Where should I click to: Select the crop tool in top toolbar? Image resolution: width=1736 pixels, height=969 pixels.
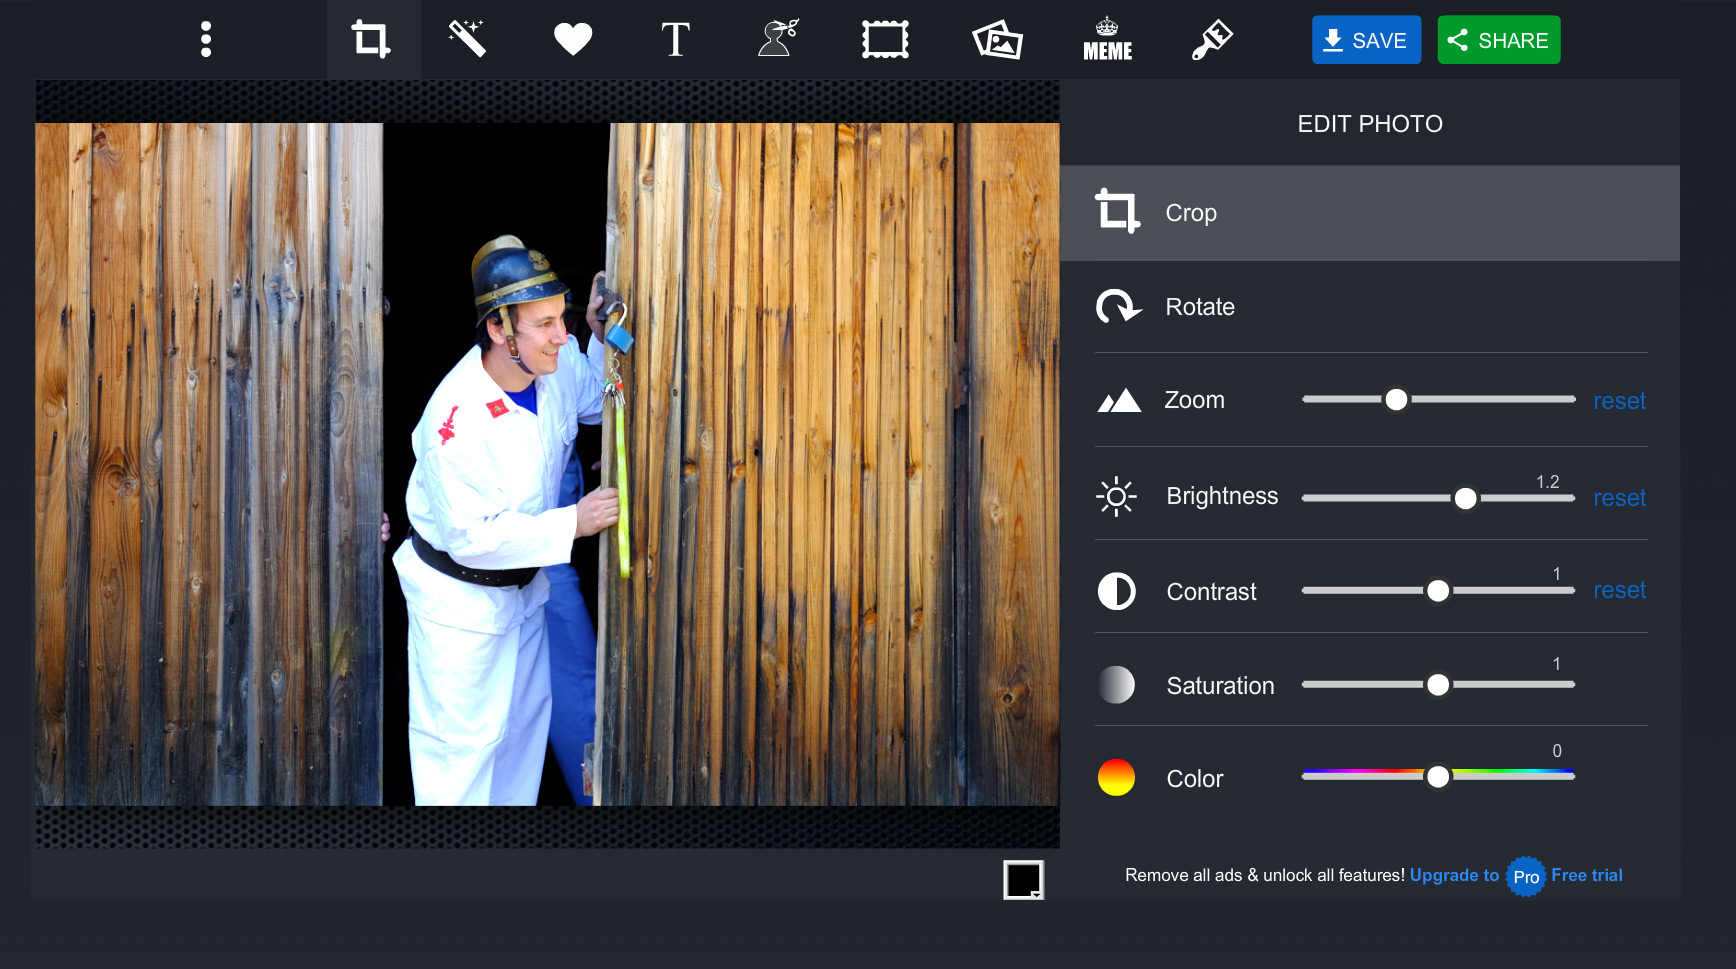(x=371, y=40)
